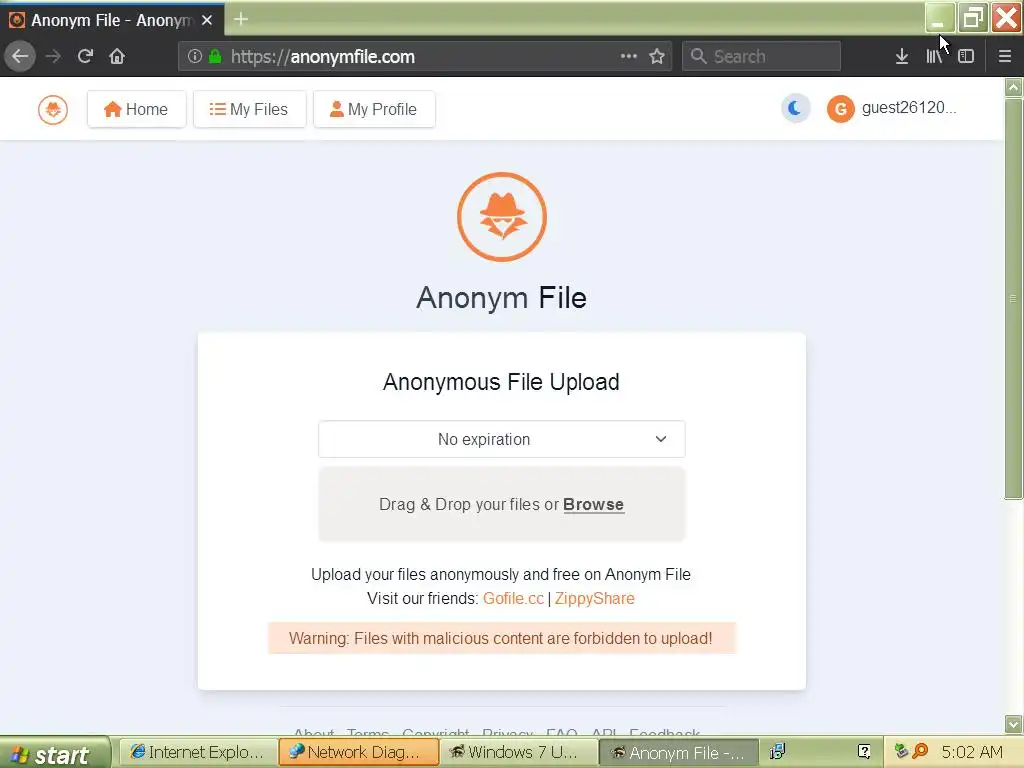Click the 5:02 AM taskbar clock

tap(972, 752)
